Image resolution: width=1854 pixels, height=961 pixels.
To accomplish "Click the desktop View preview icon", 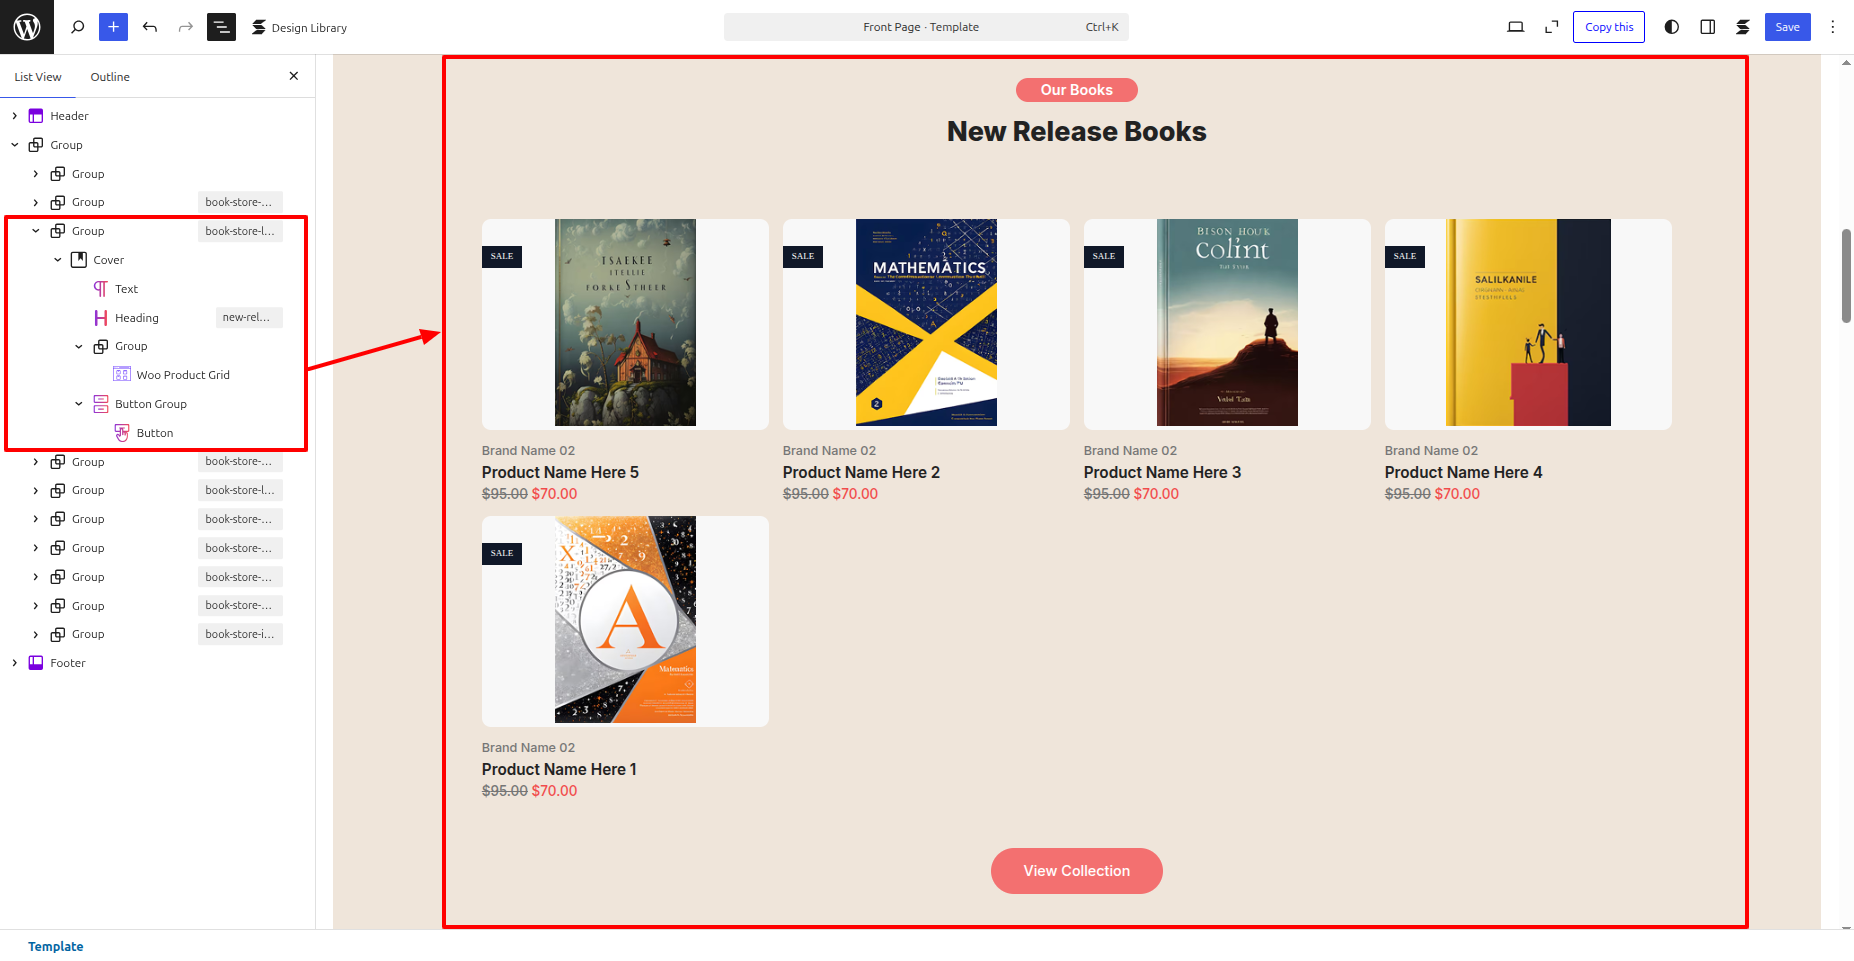I will [1515, 27].
